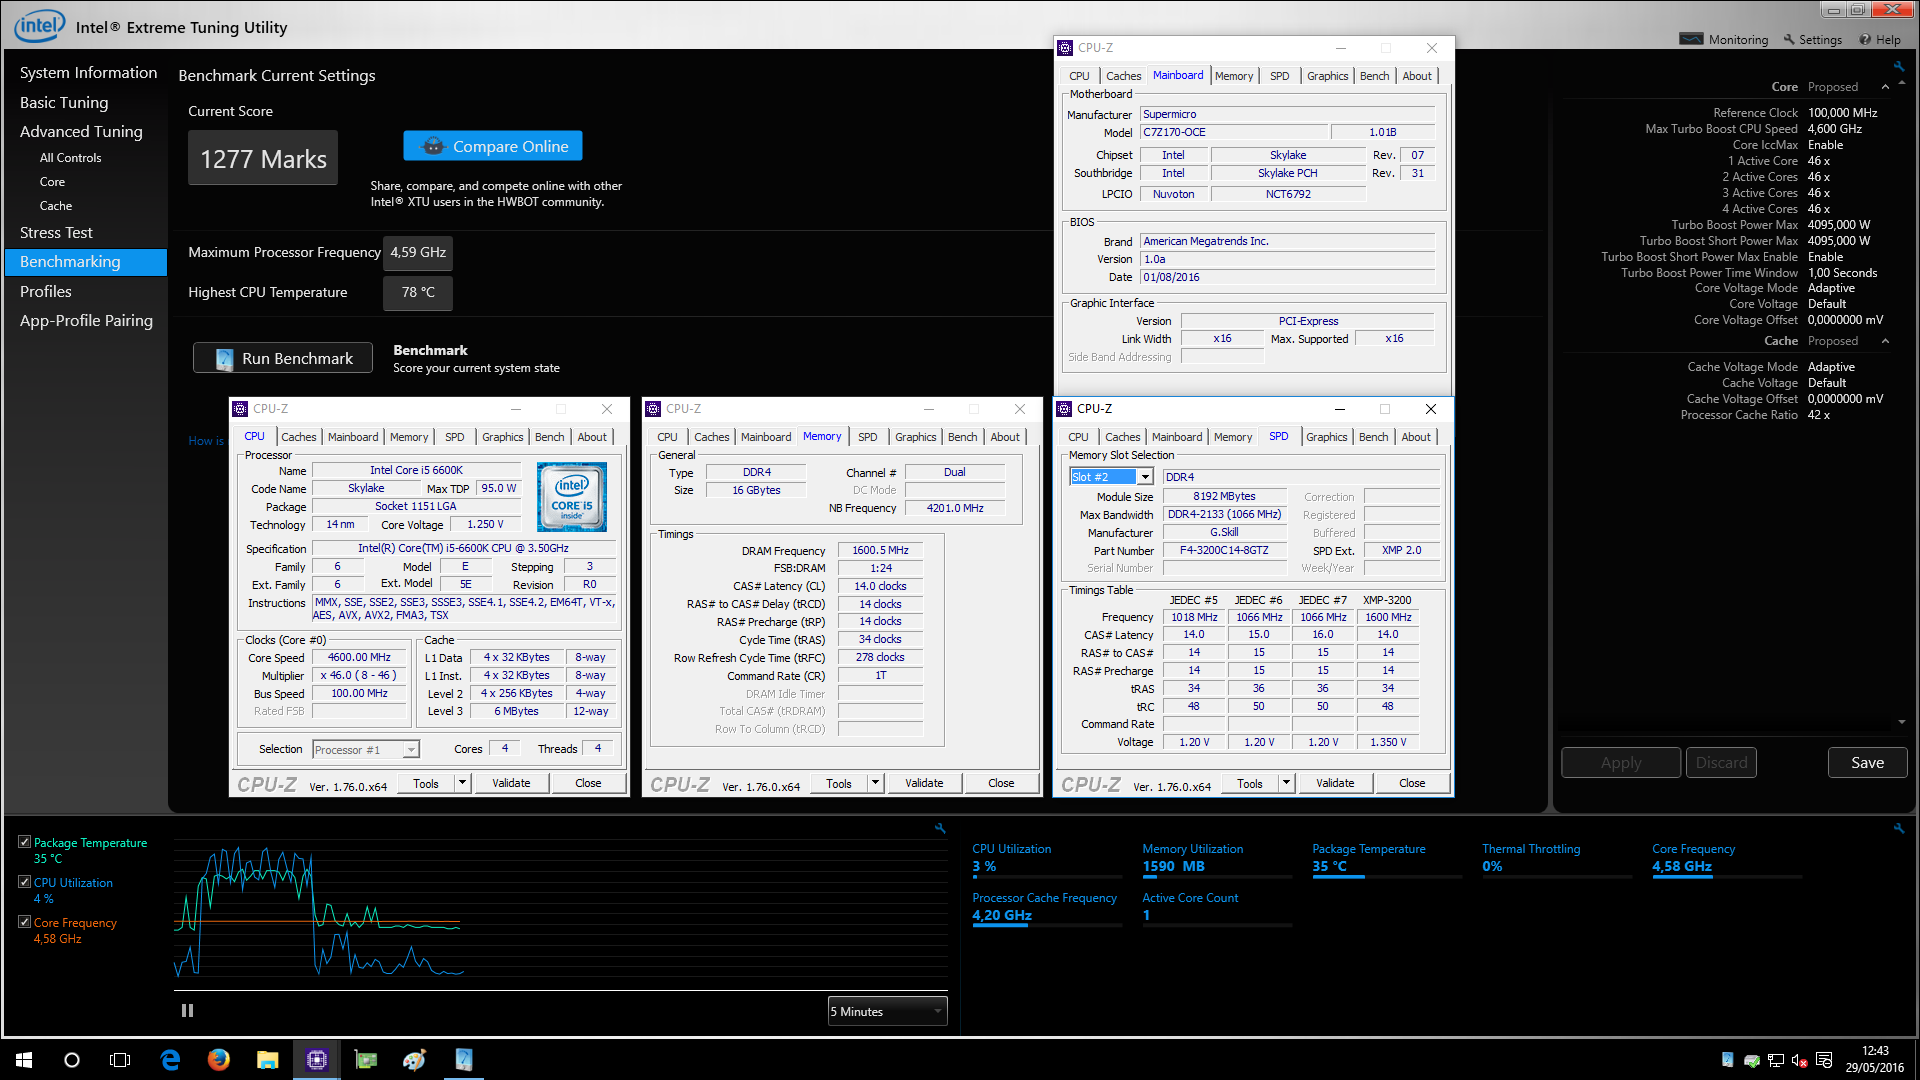Launch Microsoft Edge from taskbar
The height and width of the screenshot is (1080, 1920).
pyautogui.click(x=170, y=1060)
